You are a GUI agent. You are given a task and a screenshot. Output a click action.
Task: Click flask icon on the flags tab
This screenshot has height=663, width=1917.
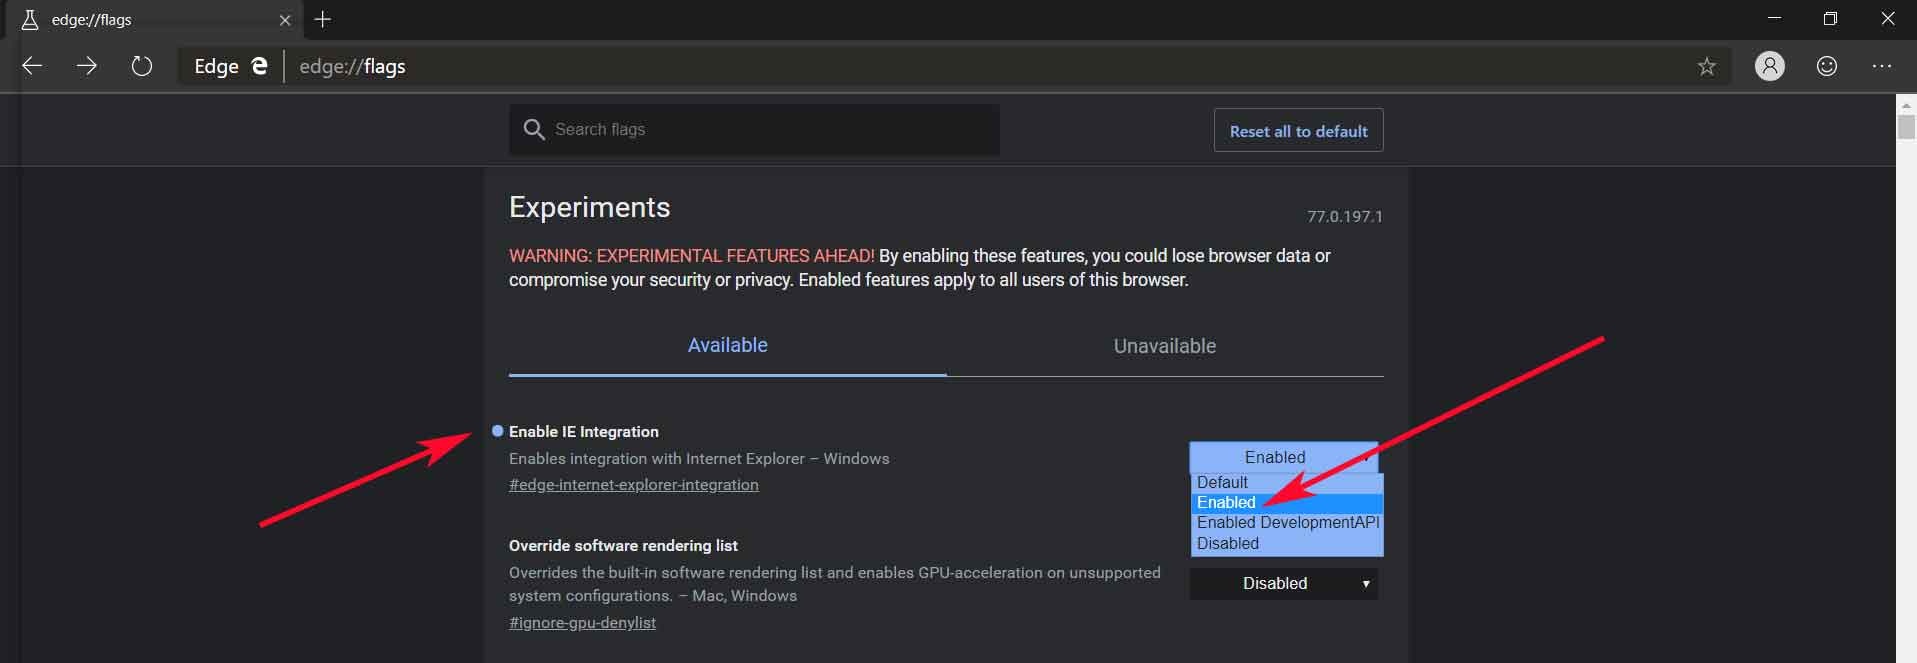pyautogui.click(x=30, y=19)
